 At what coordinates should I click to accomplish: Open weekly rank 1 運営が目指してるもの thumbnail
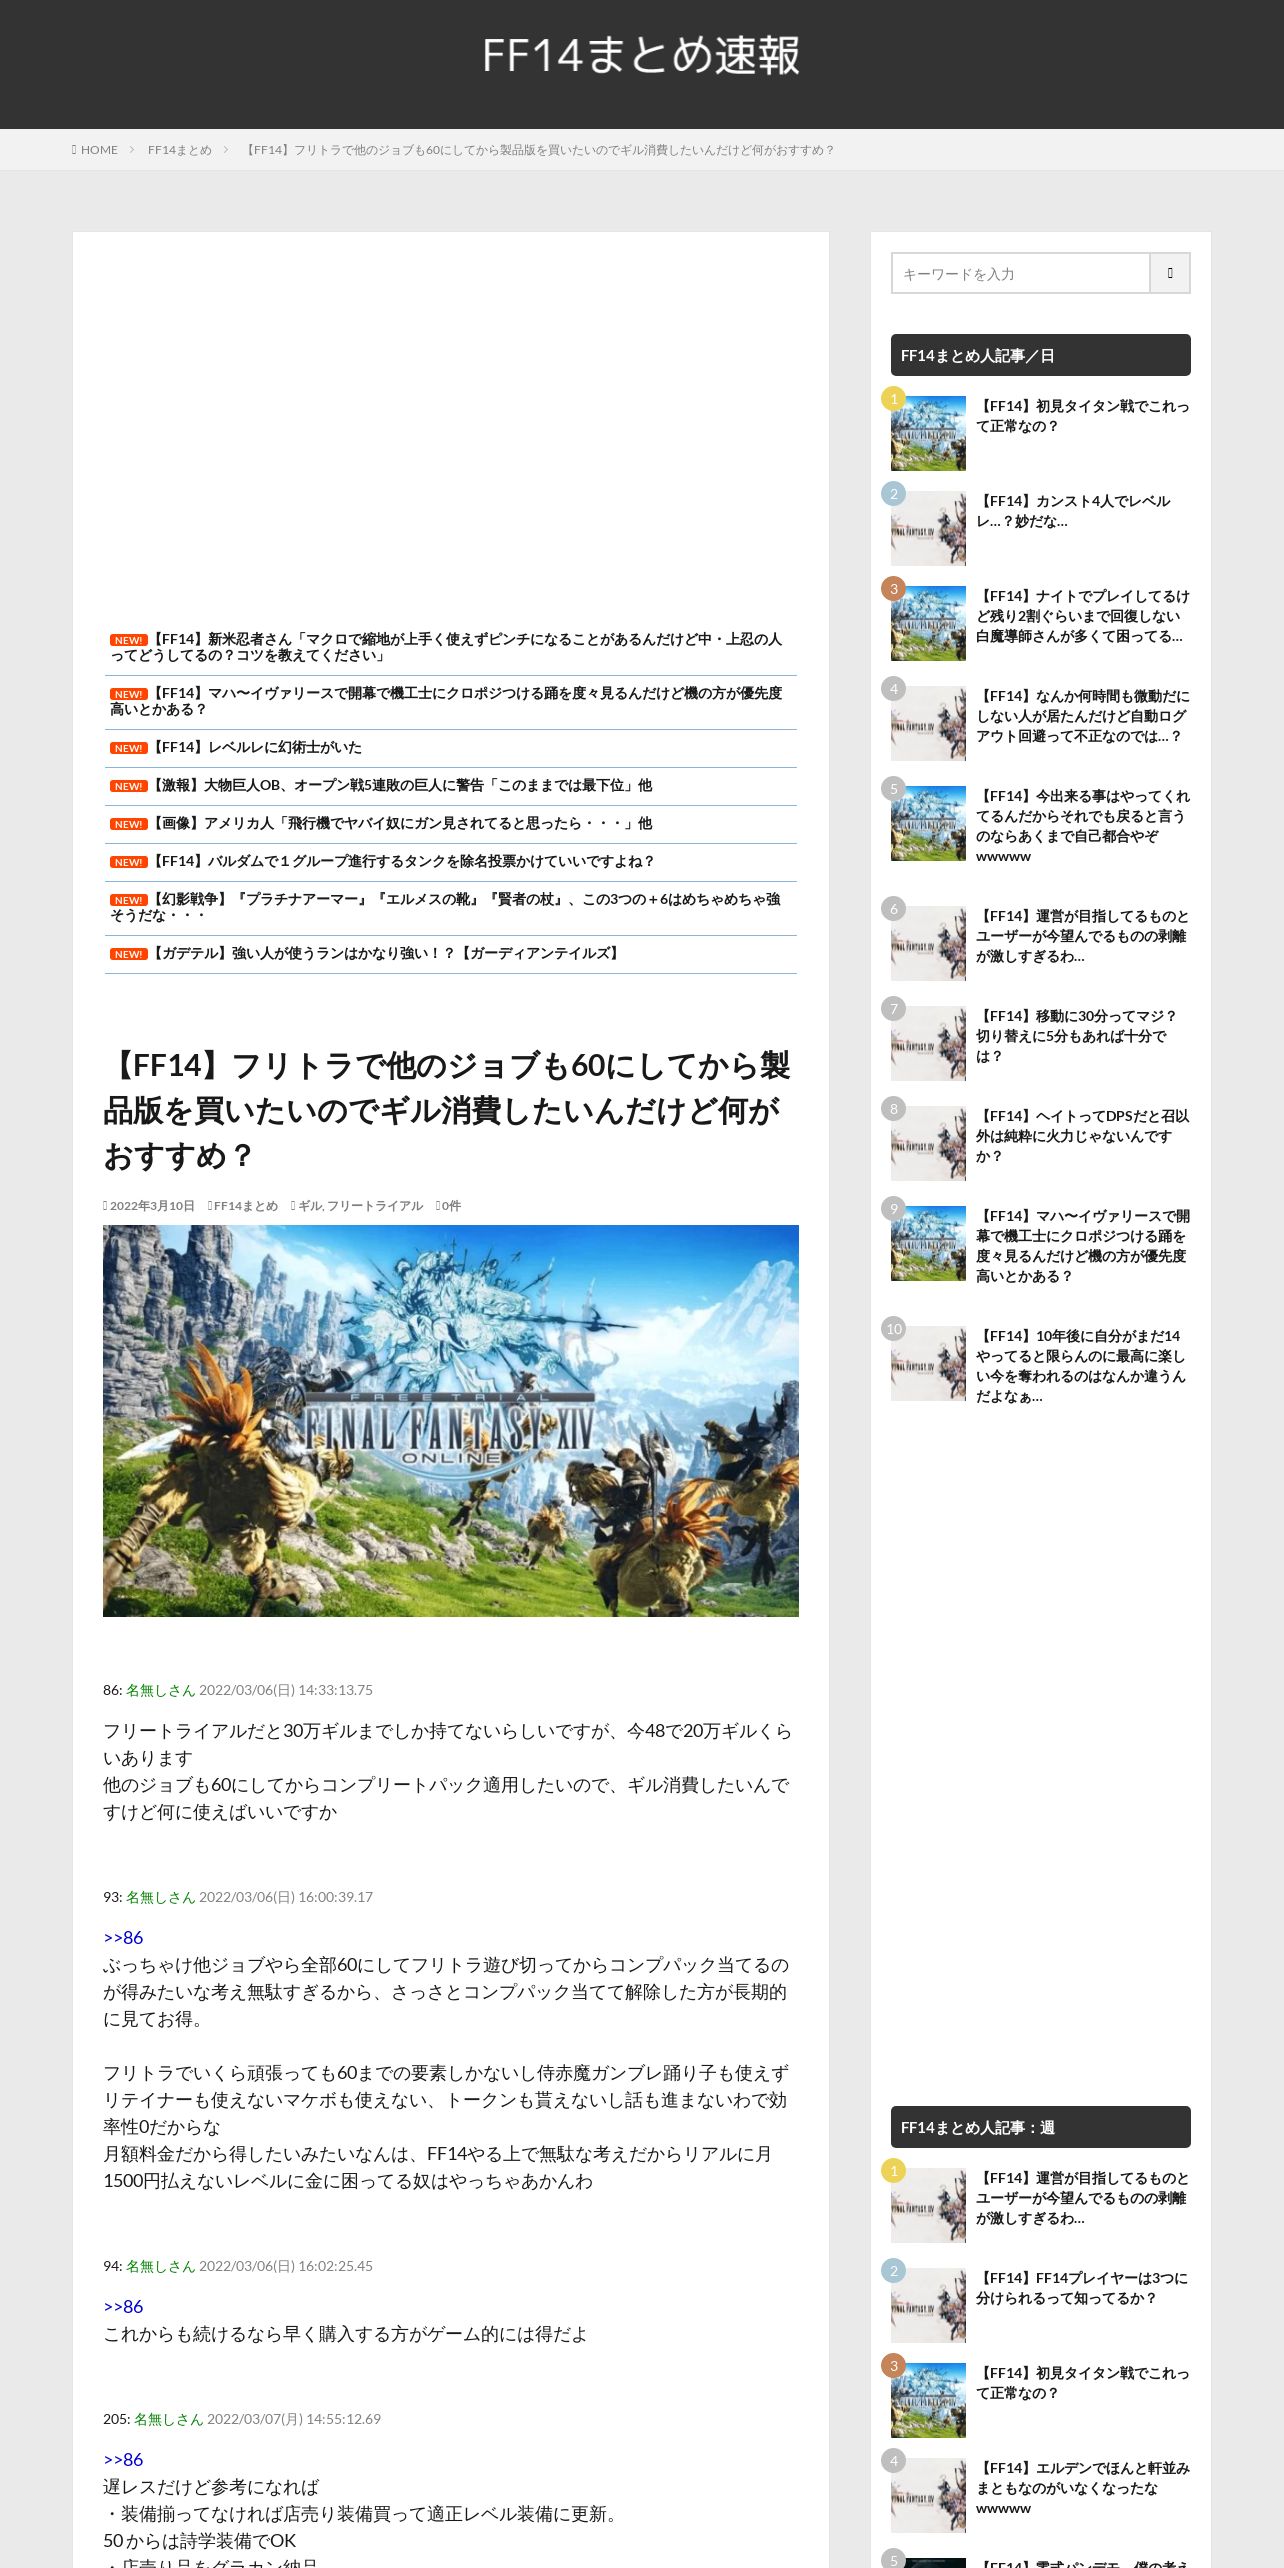[928, 2205]
